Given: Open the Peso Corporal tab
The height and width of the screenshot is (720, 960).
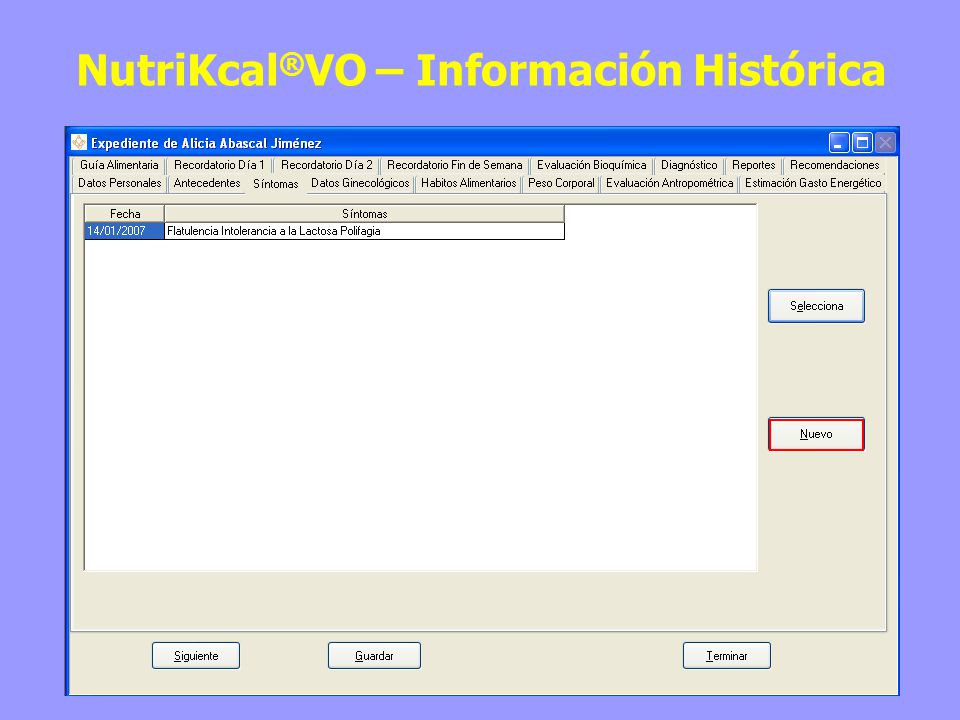Looking at the screenshot, I should coord(561,183).
